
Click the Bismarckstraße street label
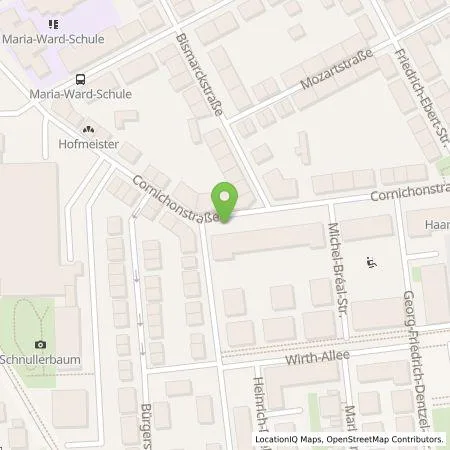pos(199,74)
